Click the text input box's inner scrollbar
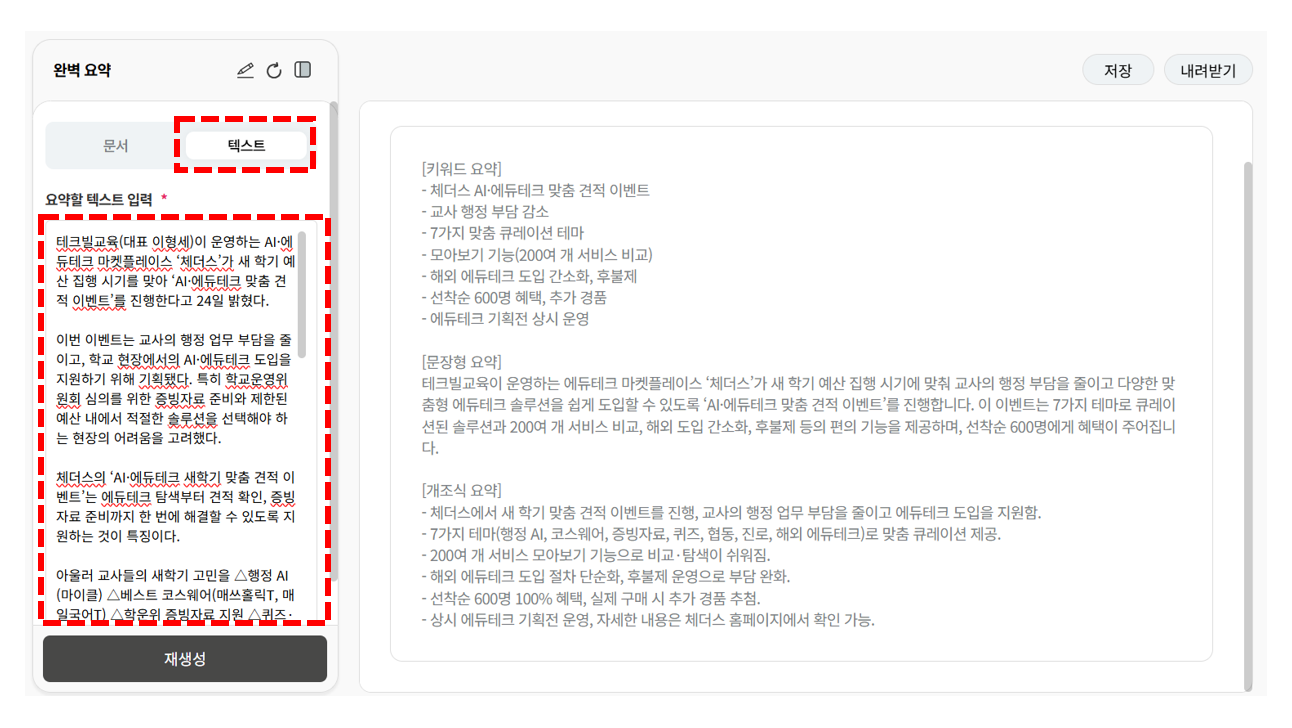Image resolution: width=1292 pixels, height=728 pixels. pos(302,295)
